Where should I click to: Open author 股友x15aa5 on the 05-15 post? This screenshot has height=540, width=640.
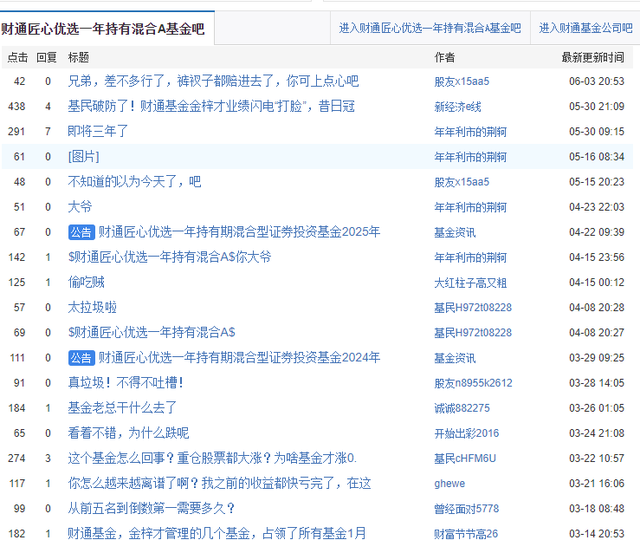(462, 182)
